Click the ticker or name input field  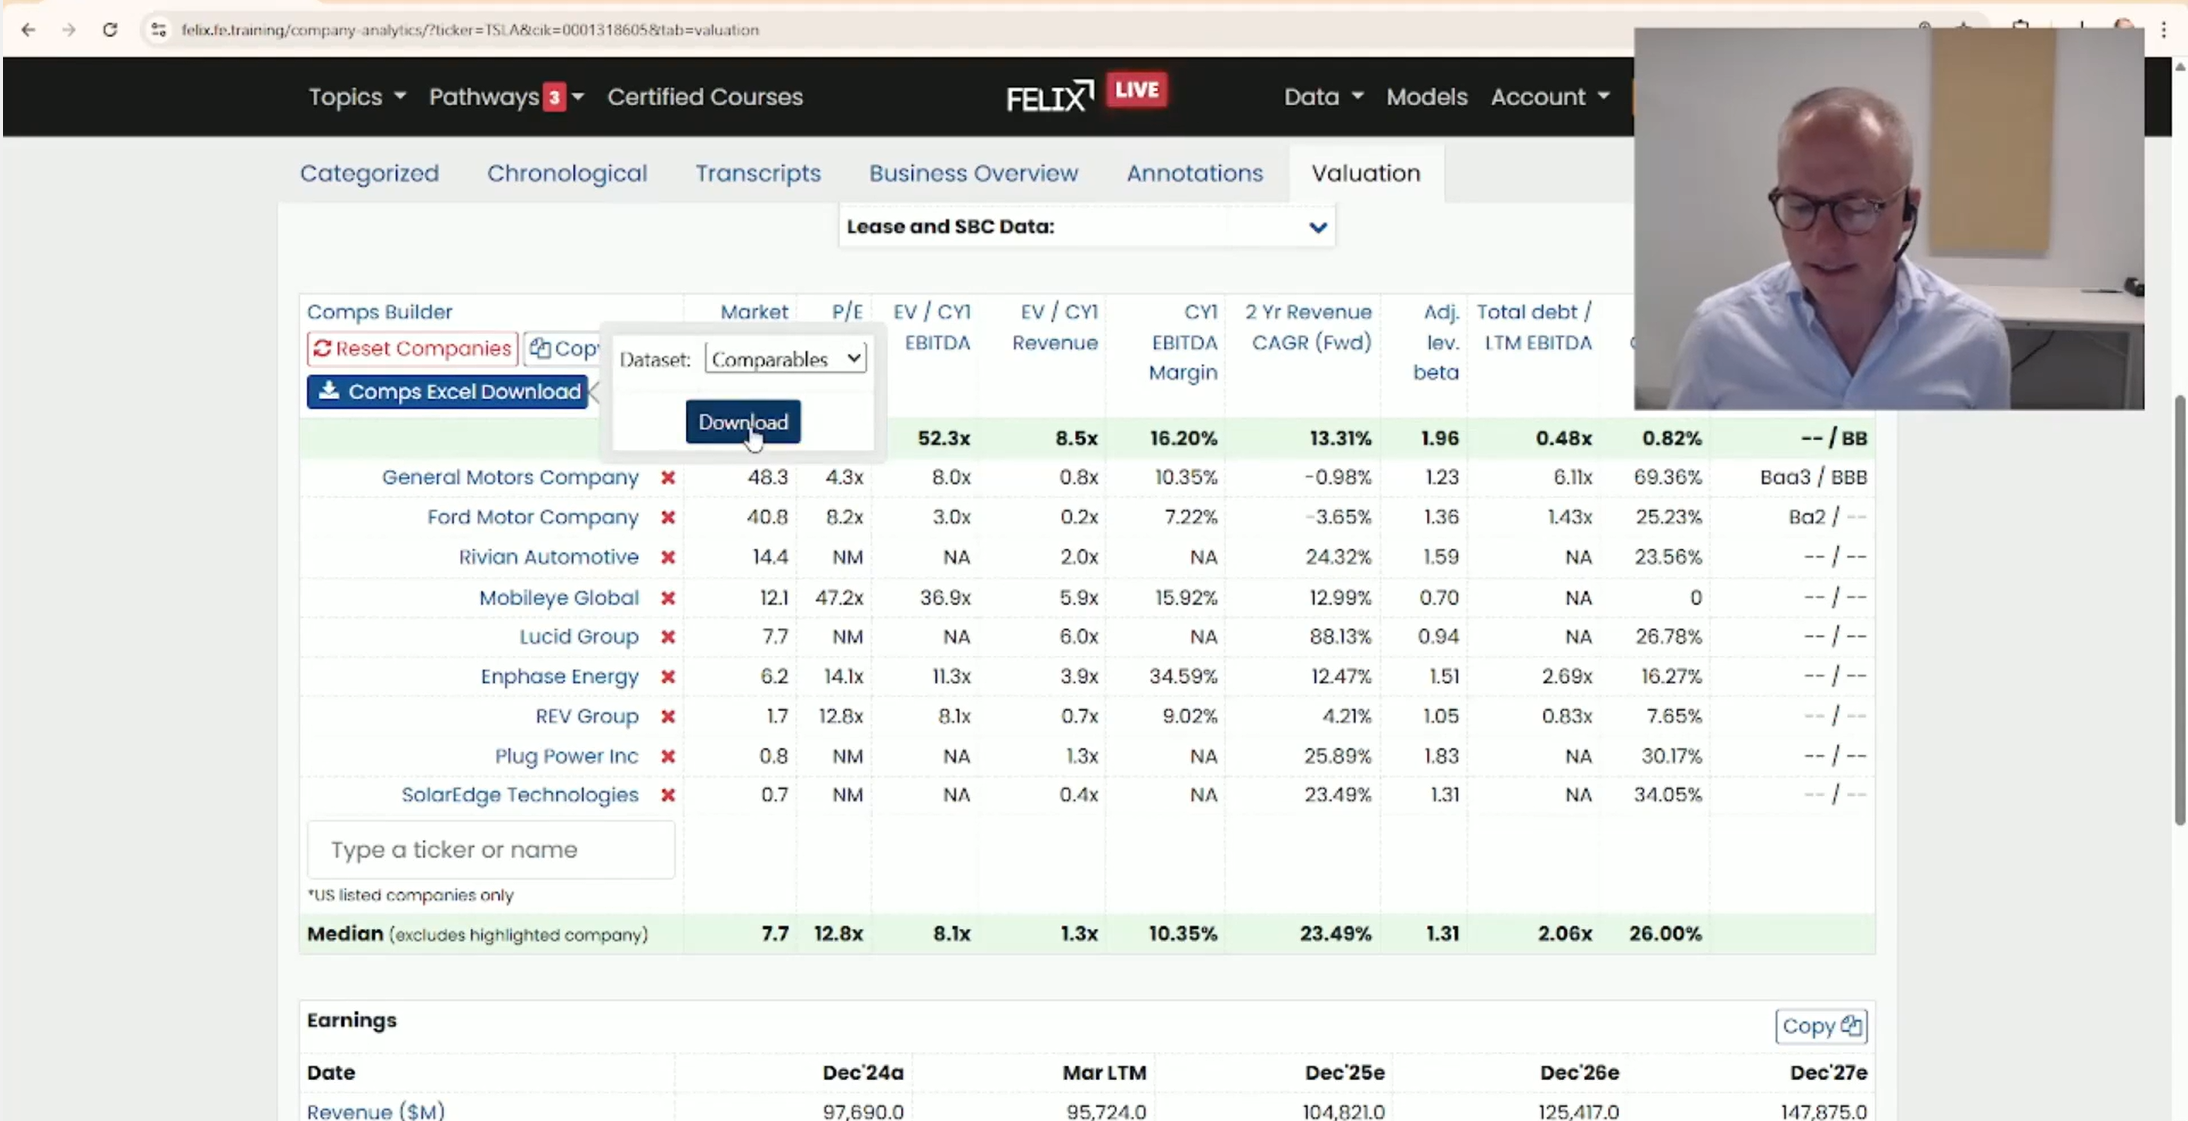[x=490, y=849]
